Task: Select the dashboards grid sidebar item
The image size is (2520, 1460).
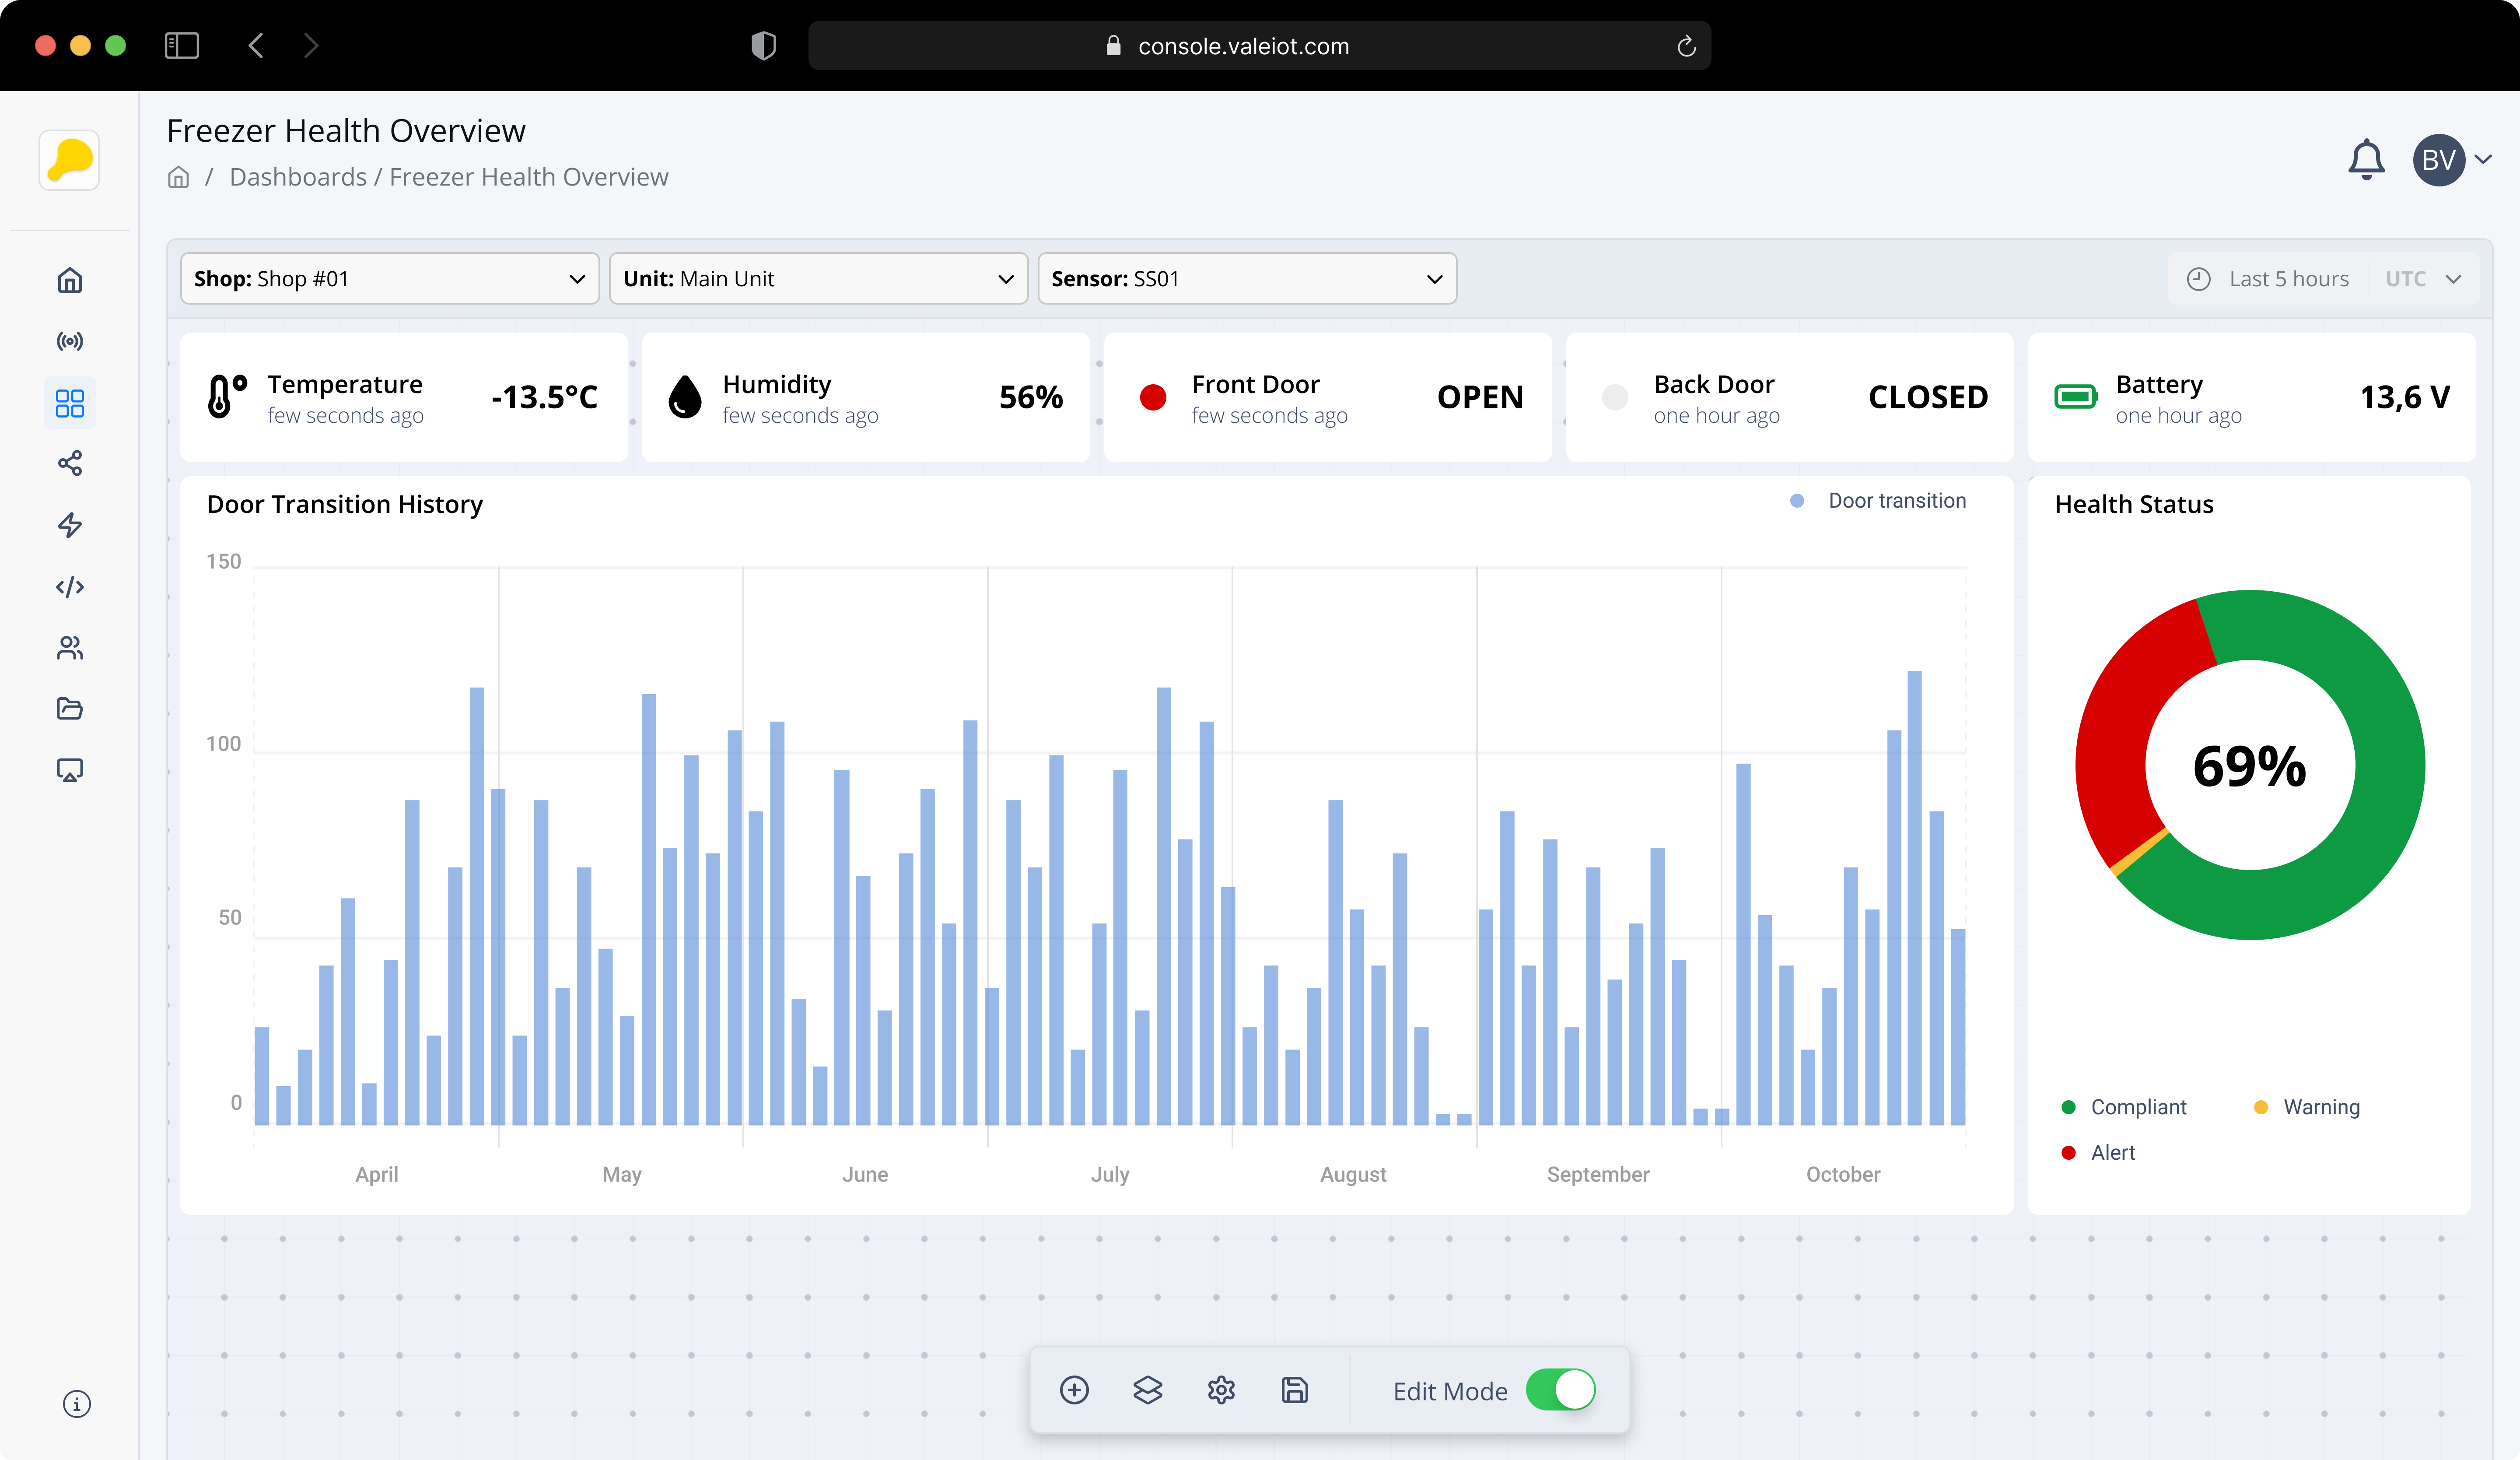Action: point(70,404)
